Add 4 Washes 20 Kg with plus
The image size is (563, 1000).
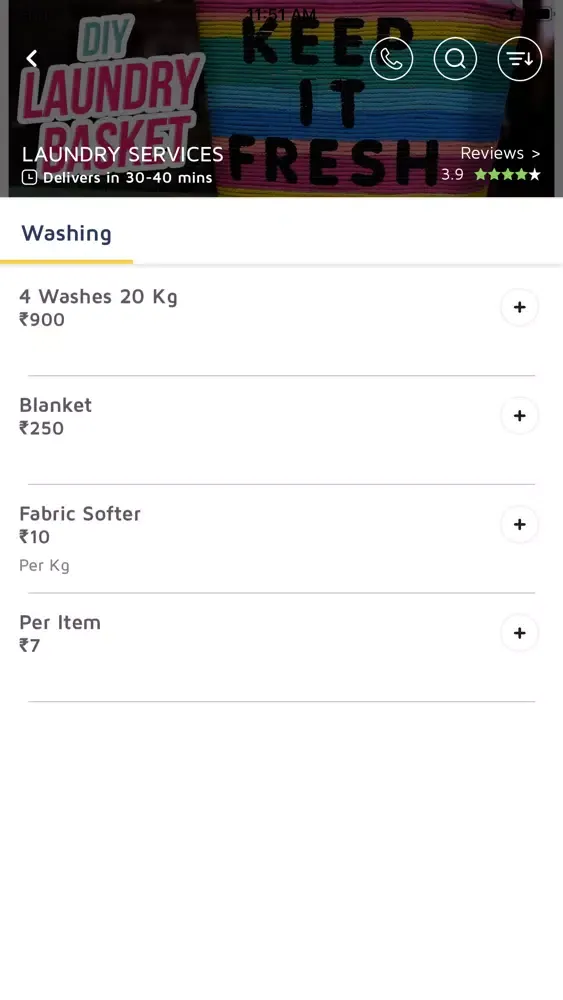pyautogui.click(x=520, y=307)
